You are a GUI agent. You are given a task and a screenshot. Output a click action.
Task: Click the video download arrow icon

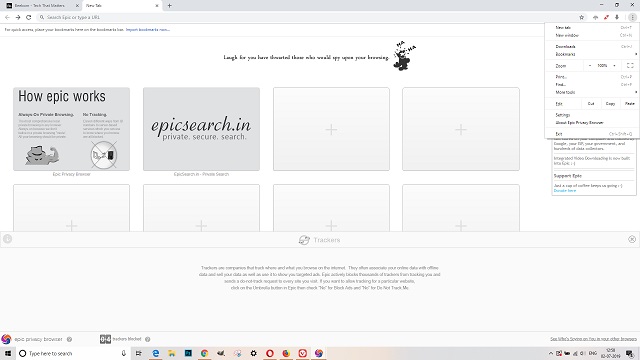tap(617, 17)
